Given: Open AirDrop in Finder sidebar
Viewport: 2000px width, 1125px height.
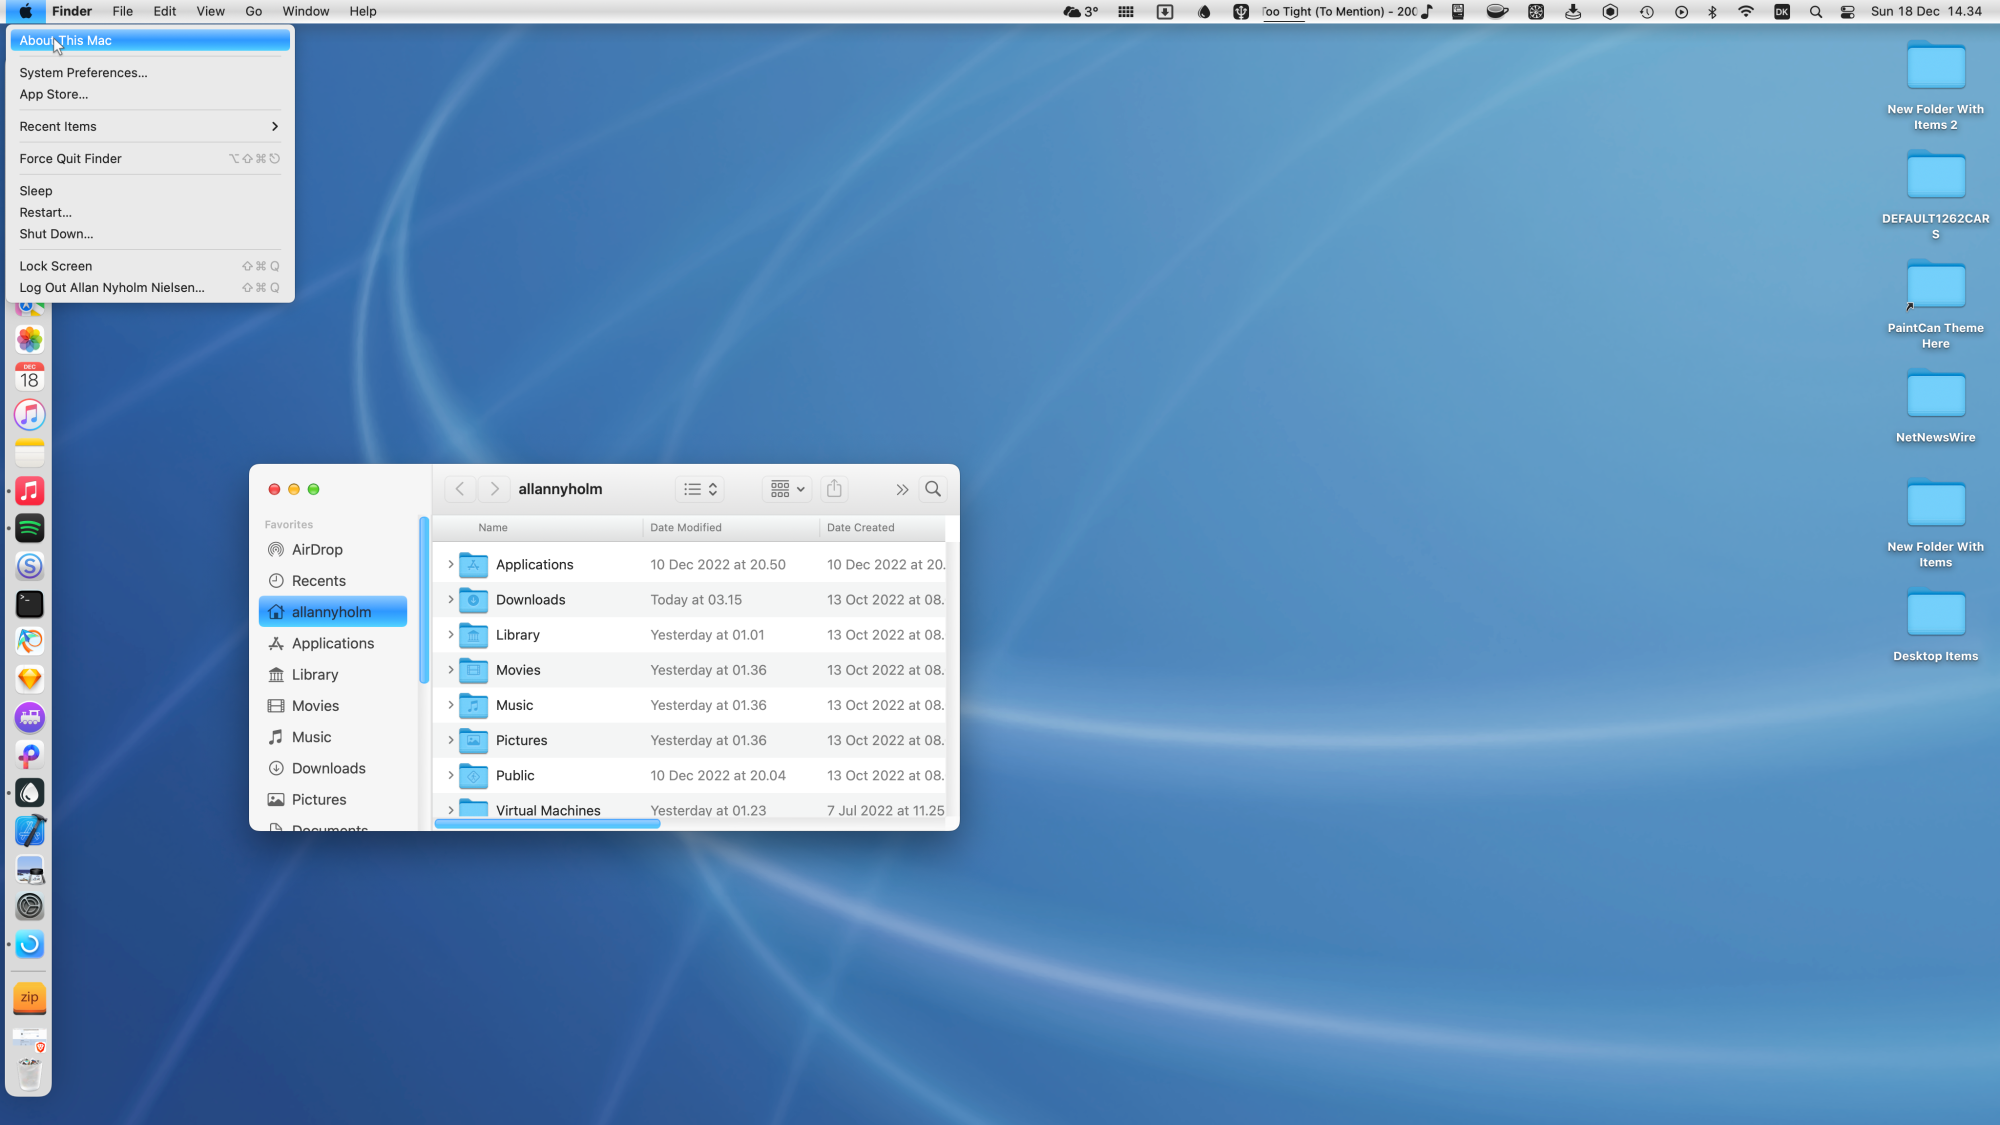Looking at the screenshot, I should (x=317, y=550).
